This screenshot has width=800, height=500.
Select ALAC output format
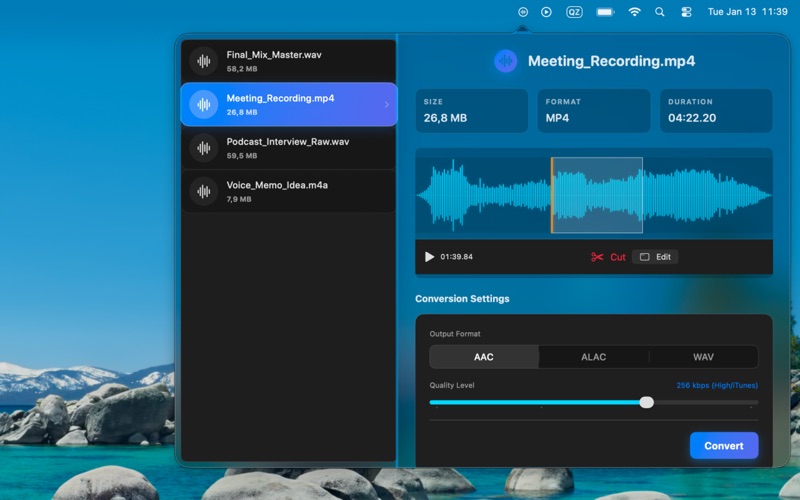(593, 357)
